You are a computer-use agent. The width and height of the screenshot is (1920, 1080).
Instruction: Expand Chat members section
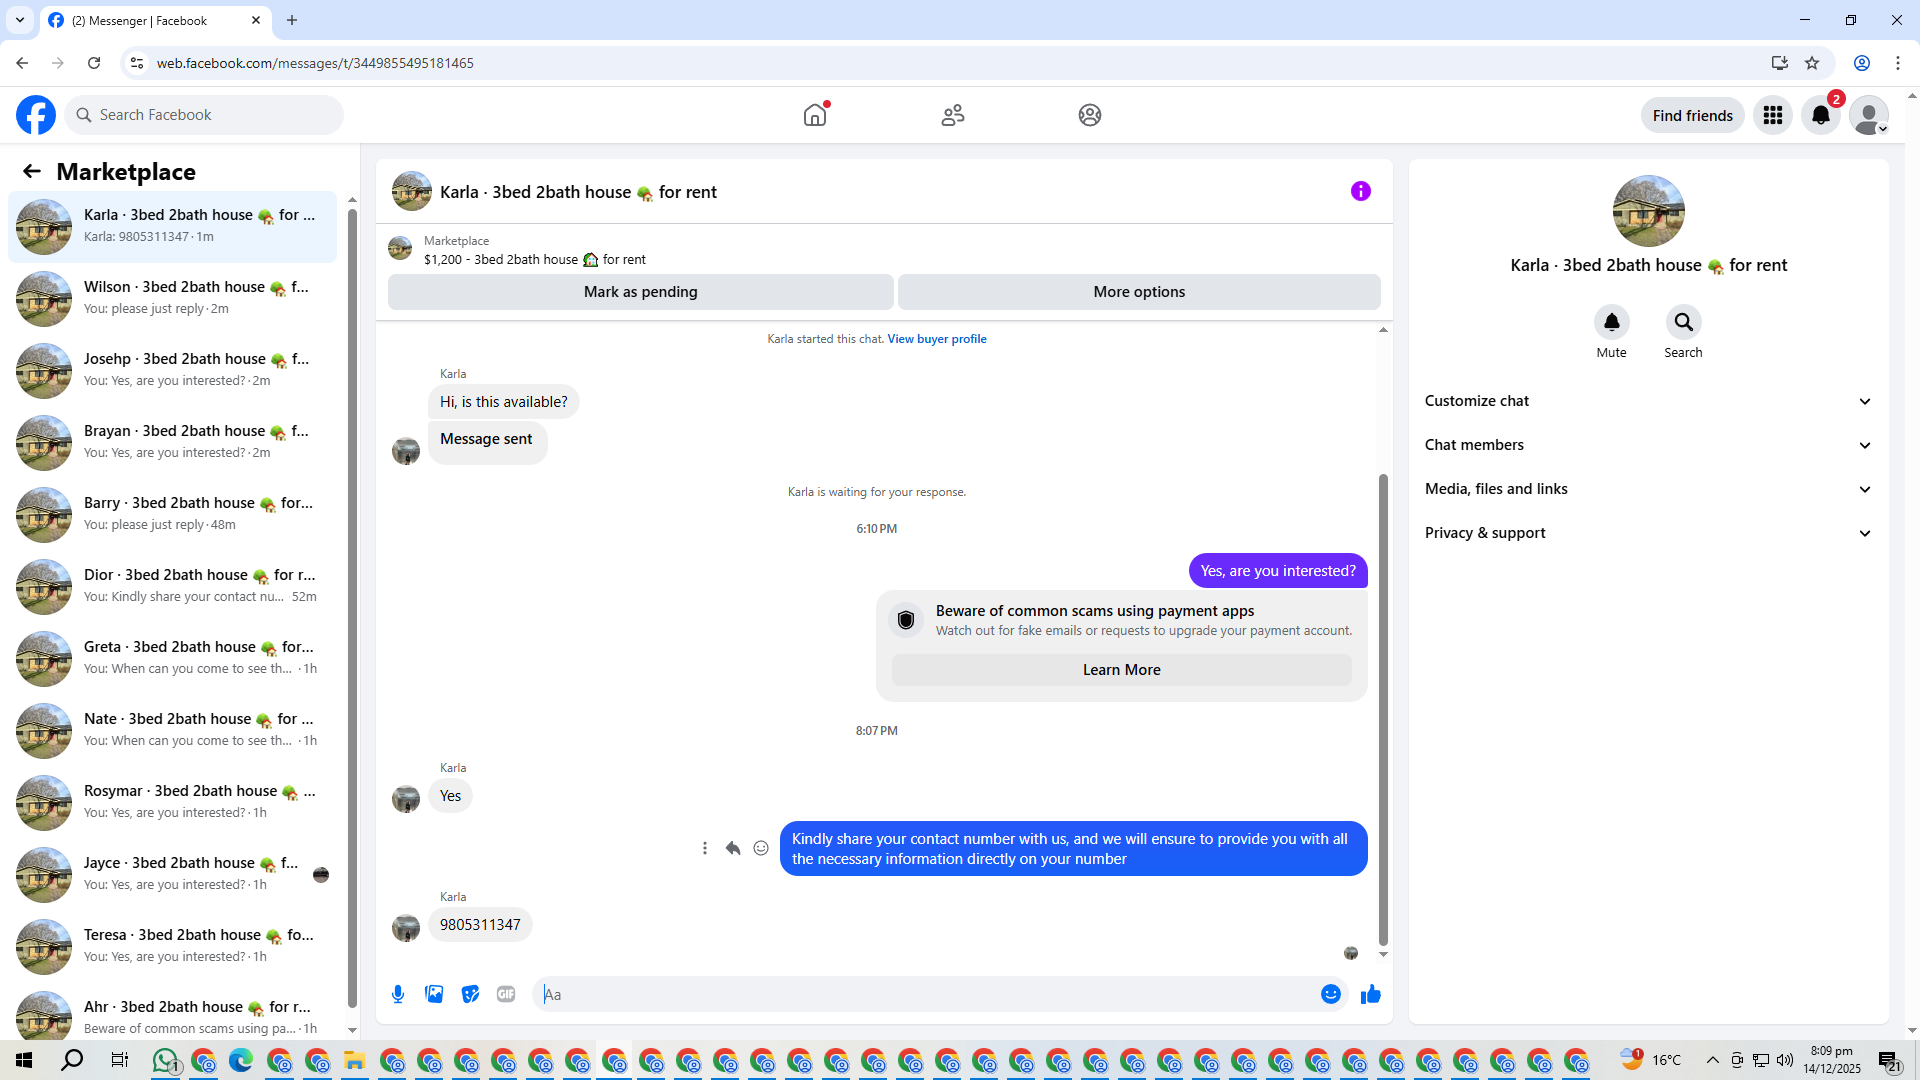pyautogui.click(x=1647, y=445)
